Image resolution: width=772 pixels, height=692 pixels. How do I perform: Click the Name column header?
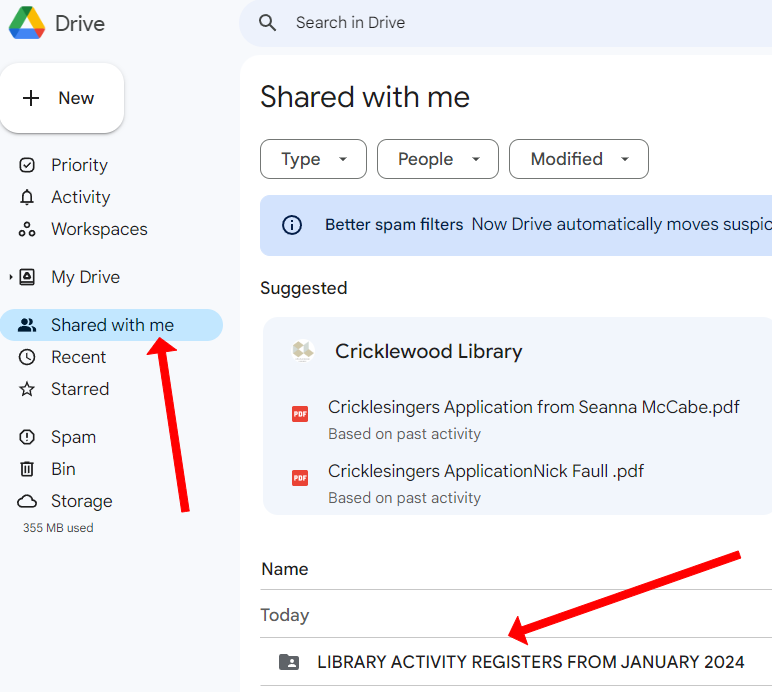[x=285, y=569]
